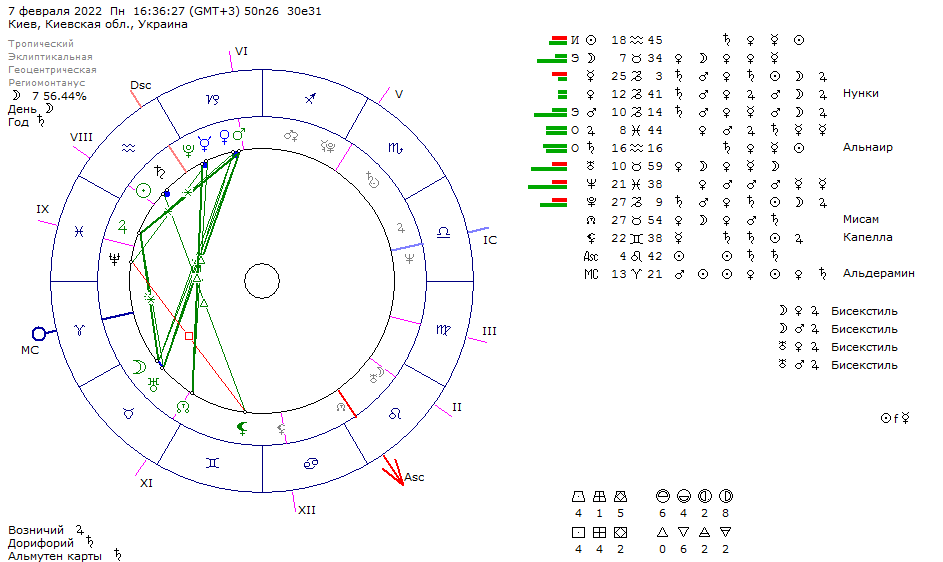This screenshot has height=562, width=943.
Task: Select the Gemini sign in the outer zodiac ring
Action: pos(212,463)
